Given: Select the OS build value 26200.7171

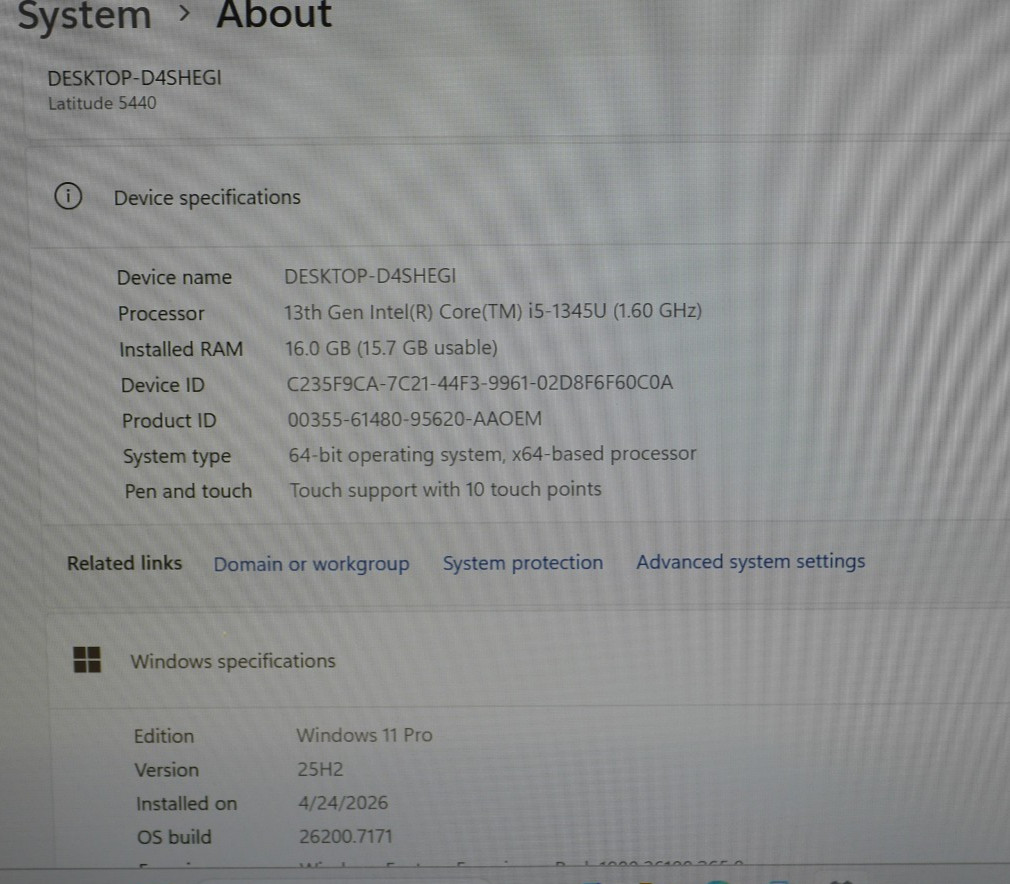Looking at the screenshot, I should pos(346,836).
